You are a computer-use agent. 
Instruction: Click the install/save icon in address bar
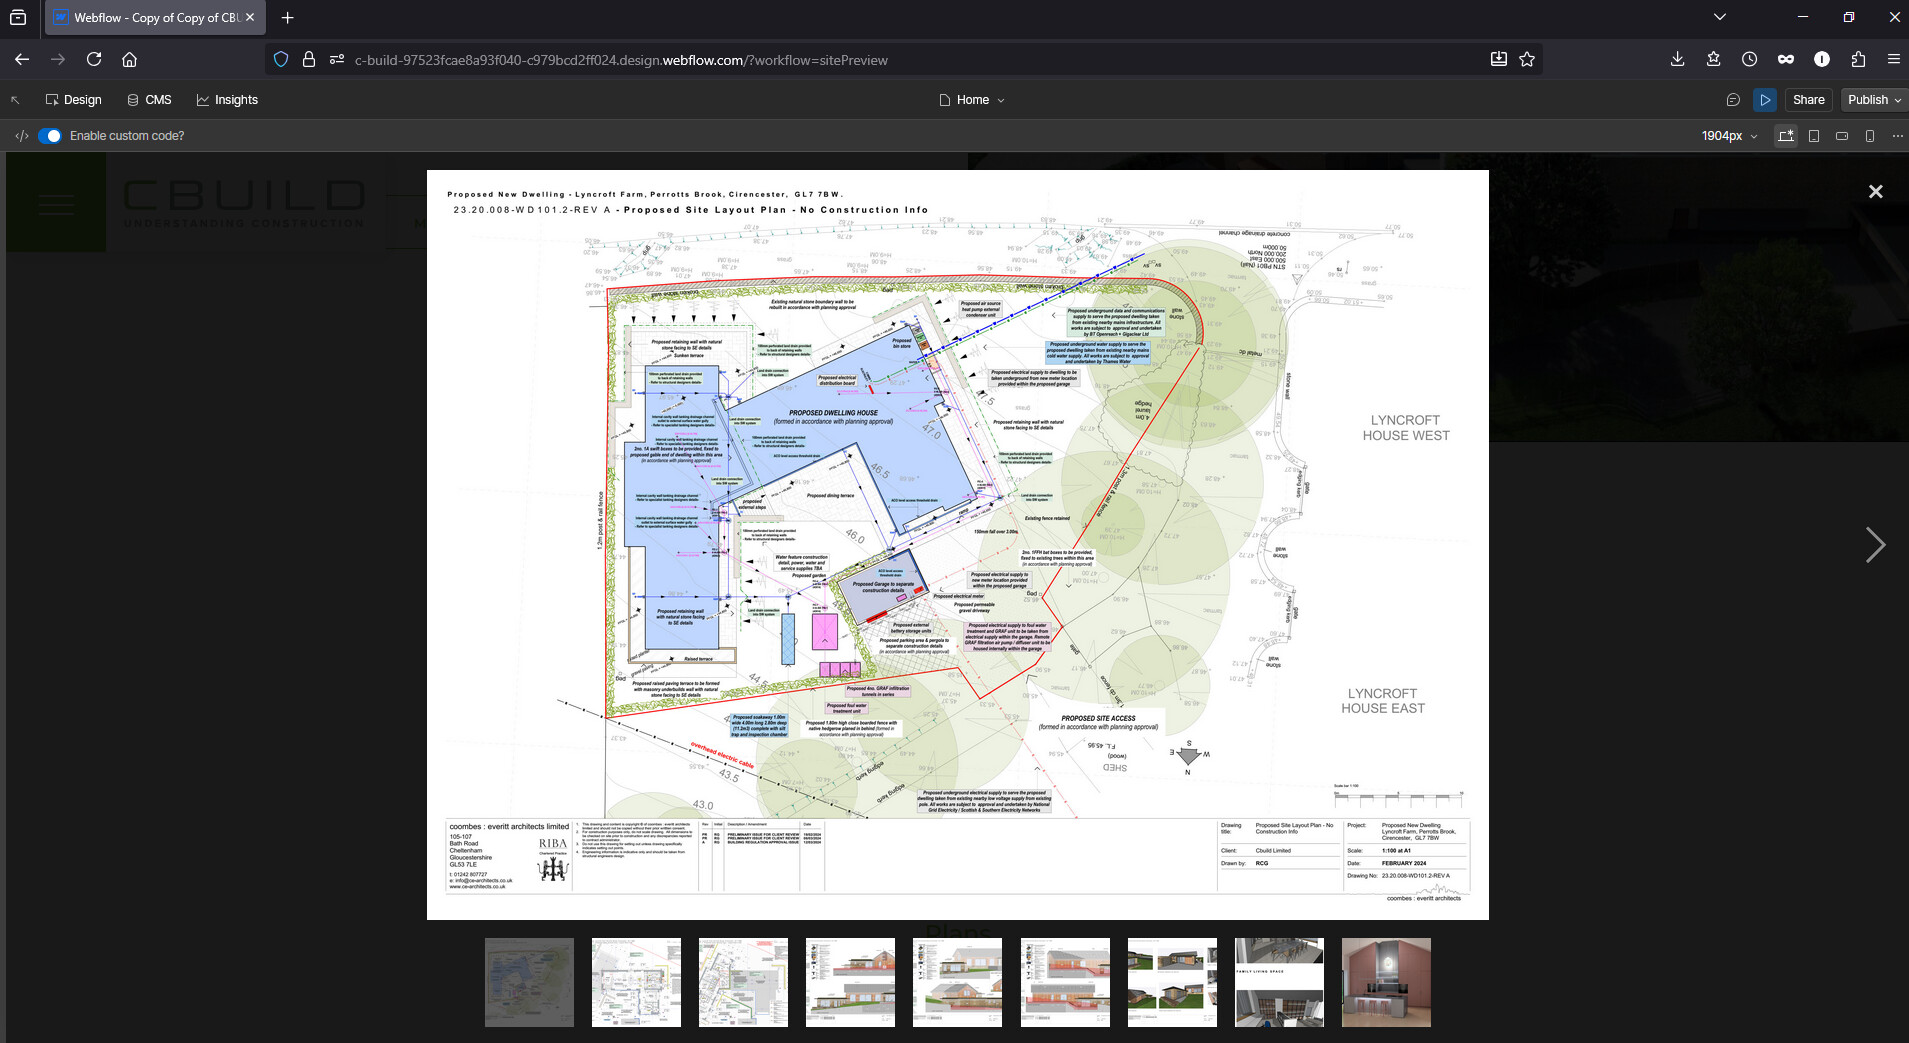click(1499, 59)
